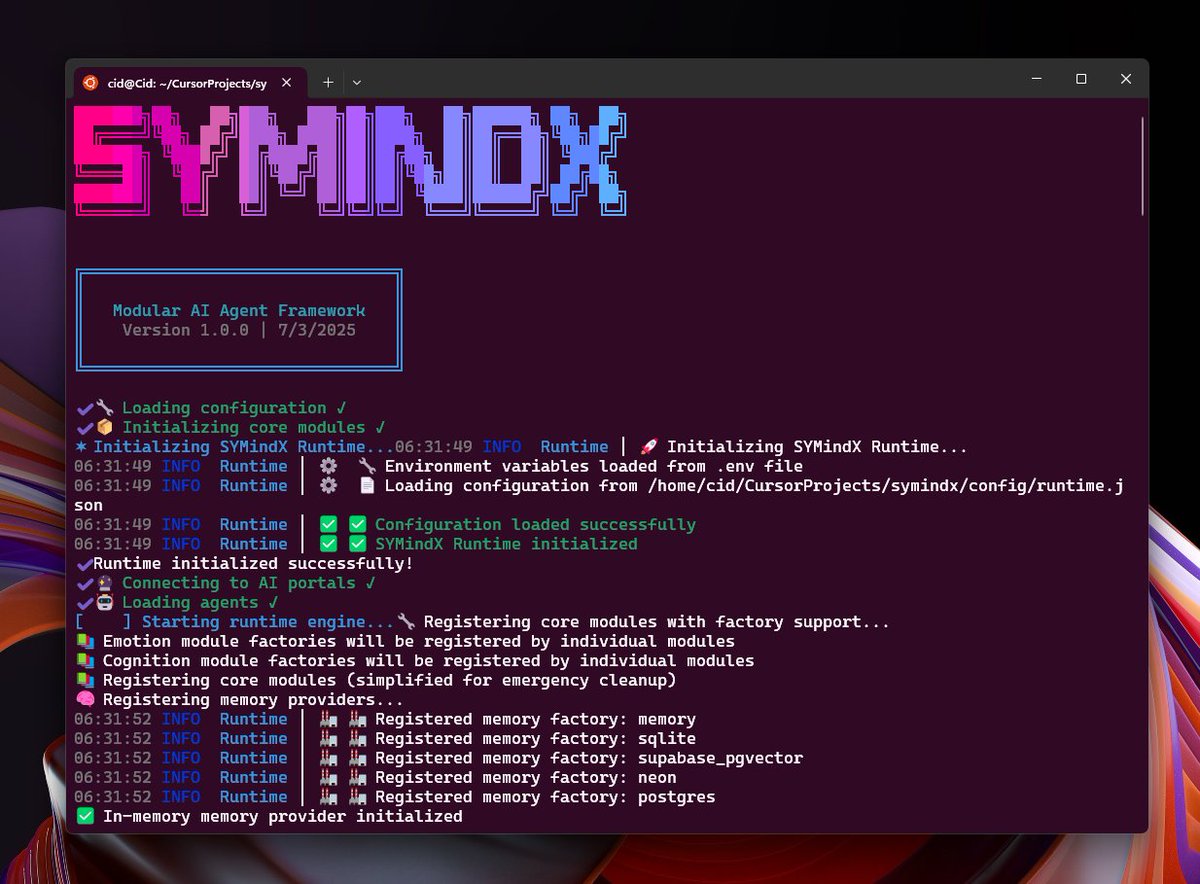This screenshot has height=884, width=1200.
Task: Click 'Registered memory factory: sqlite' text
Action: (x=535, y=738)
